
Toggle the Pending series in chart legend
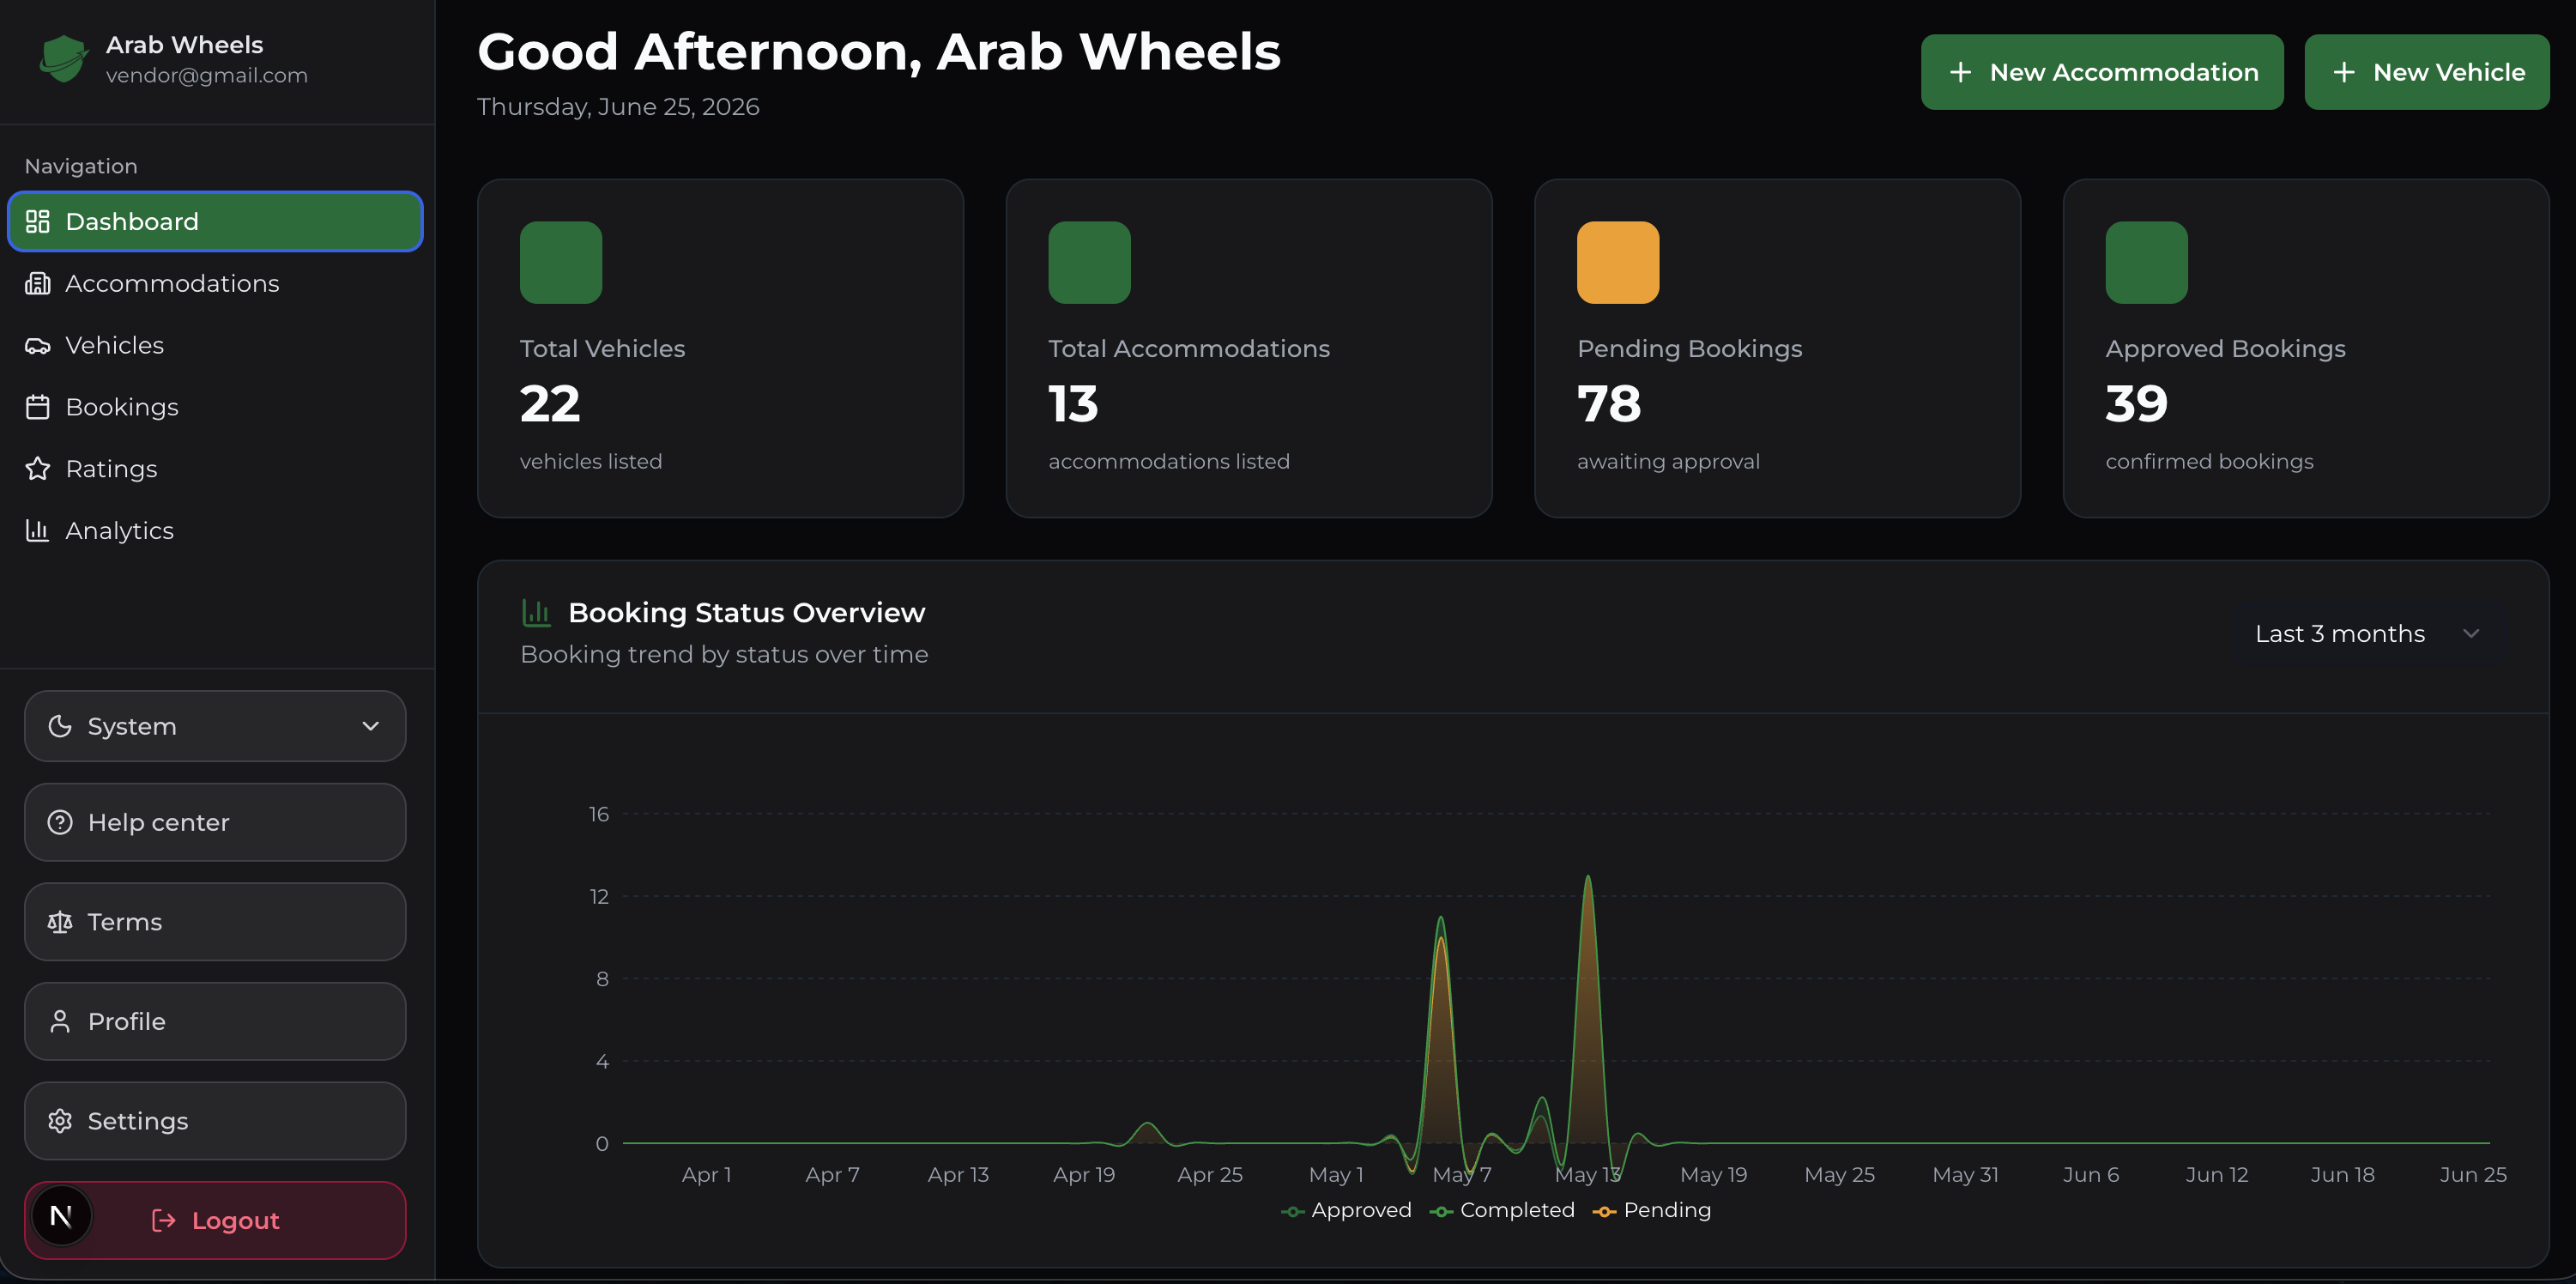click(x=1652, y=1210)
